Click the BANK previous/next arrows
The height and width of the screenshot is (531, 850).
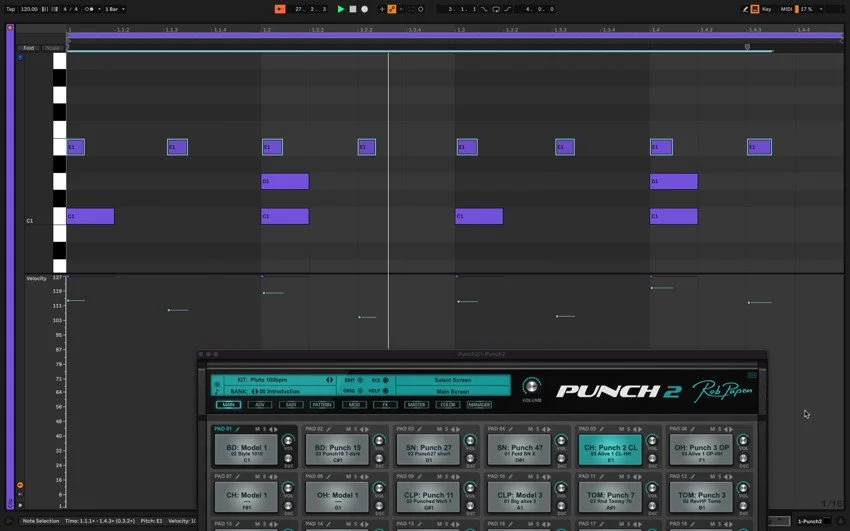pyautogui.click(x=255, y=391)
